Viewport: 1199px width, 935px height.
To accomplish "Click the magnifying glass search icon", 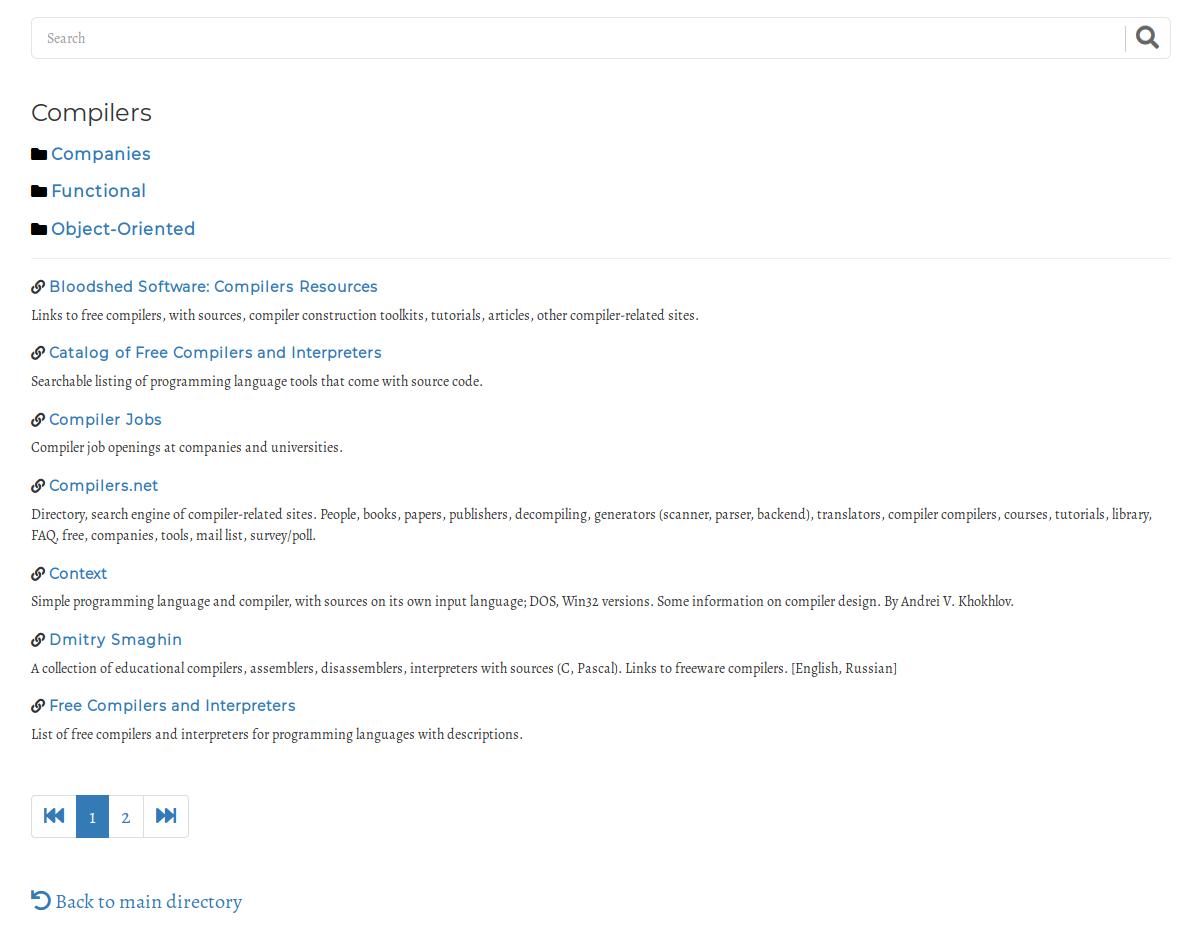I will pos(1147,37).
